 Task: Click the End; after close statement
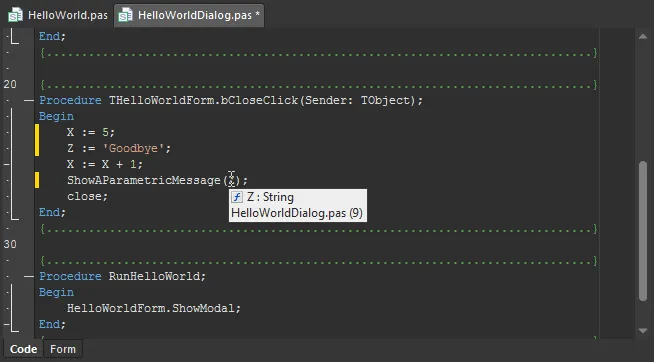(x=52, y=212)
